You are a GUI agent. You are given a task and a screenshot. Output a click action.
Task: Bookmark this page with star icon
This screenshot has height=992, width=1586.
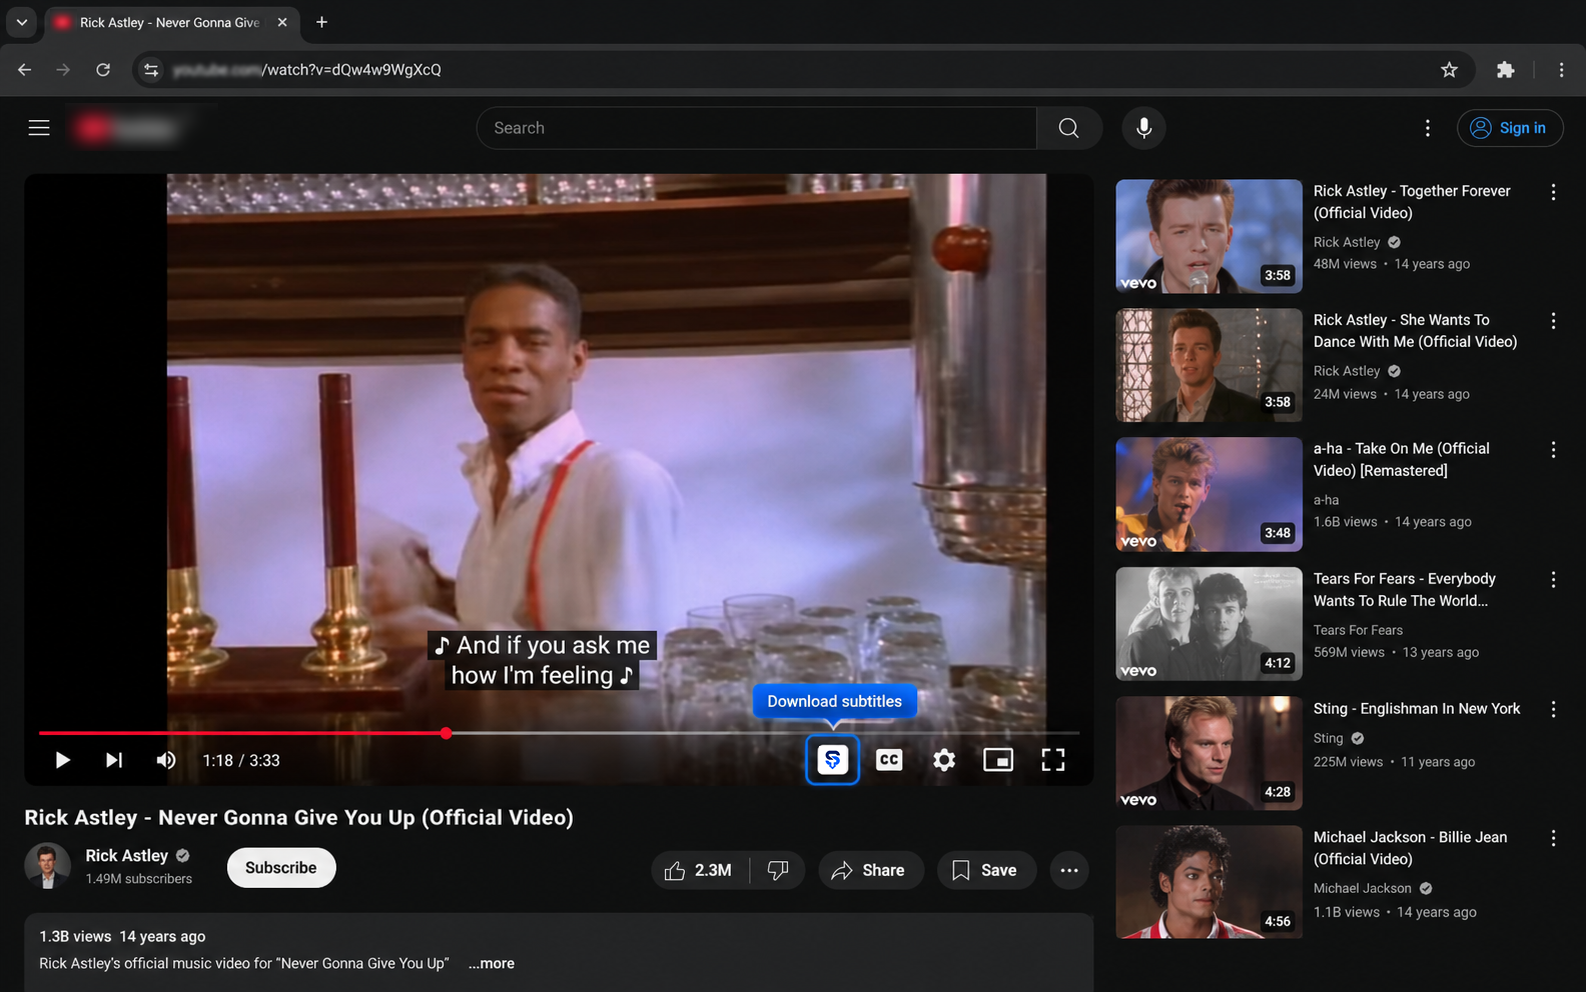[1449, 70]
